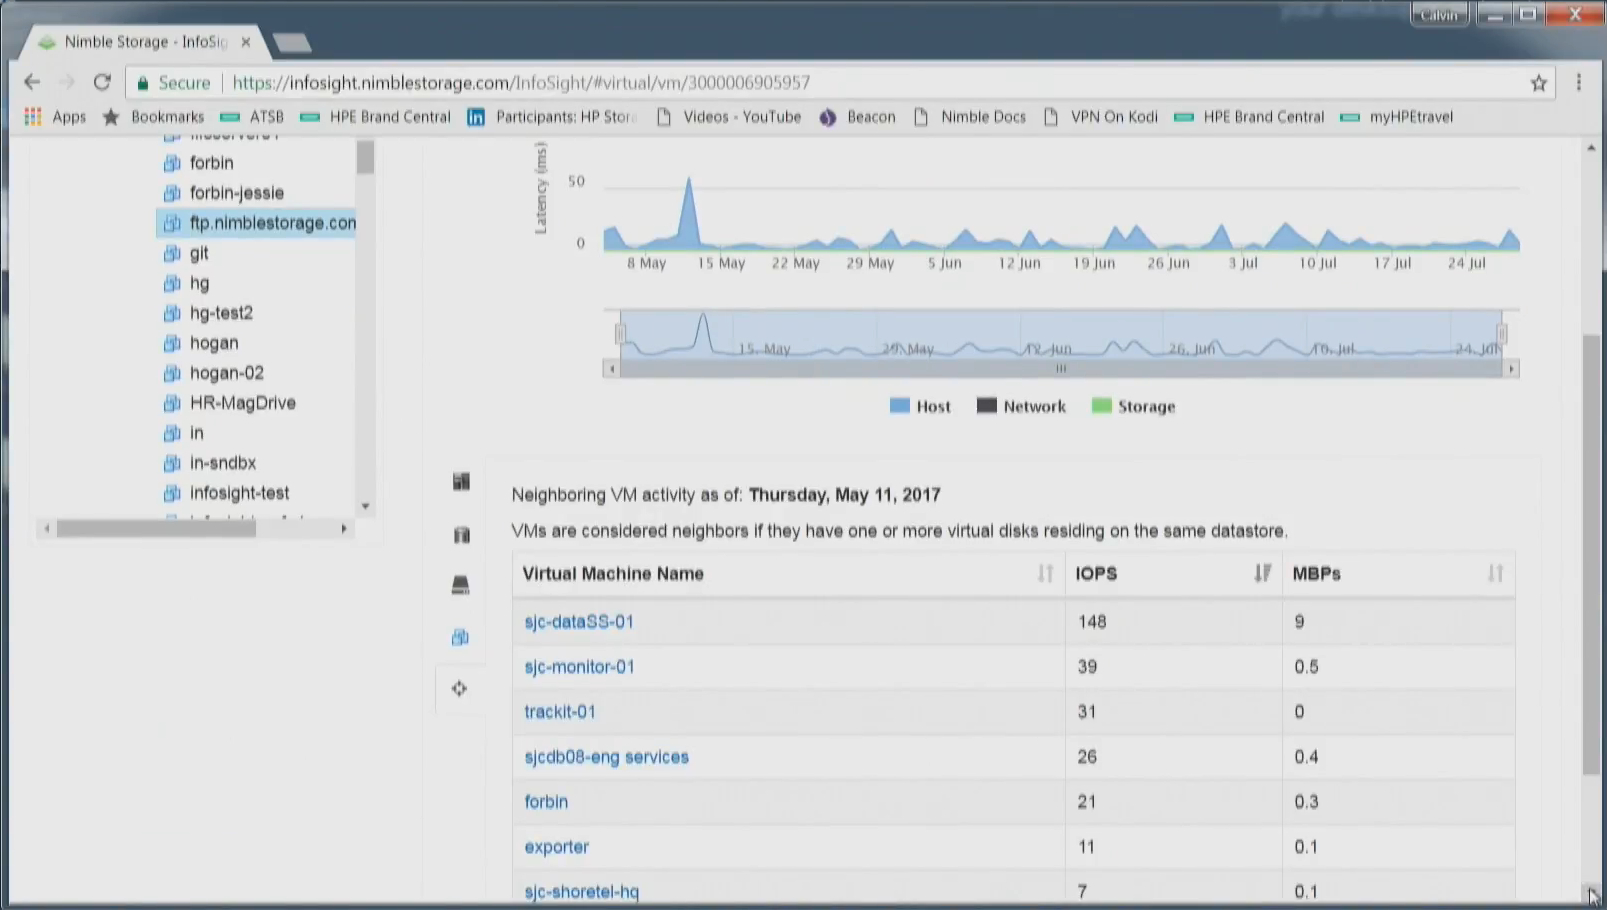Click the left handle of chart range slider
1607x910 pixels.
pyautogui.click(x=620, y=334)
